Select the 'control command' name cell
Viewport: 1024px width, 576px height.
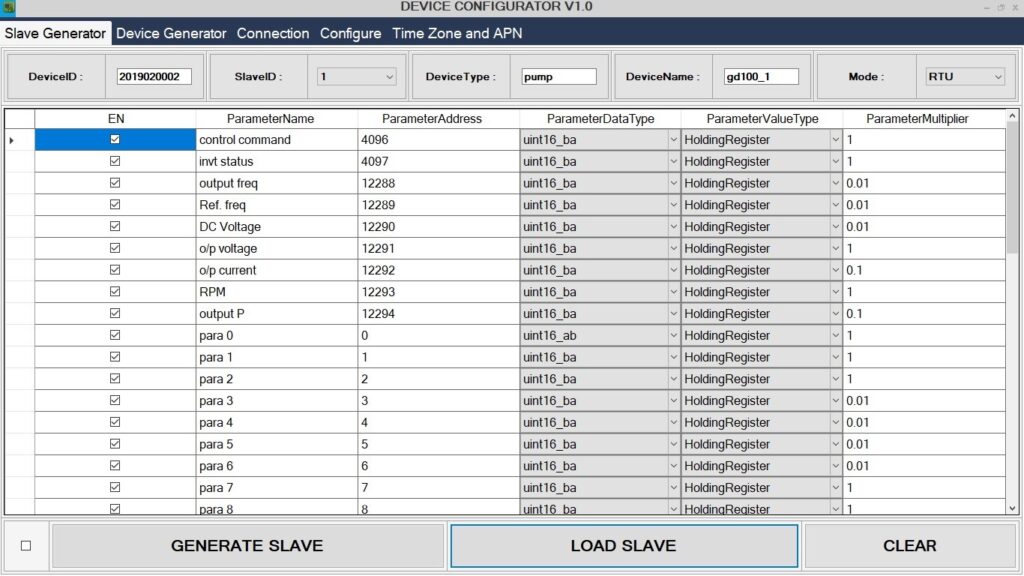[x=276, y=140]
